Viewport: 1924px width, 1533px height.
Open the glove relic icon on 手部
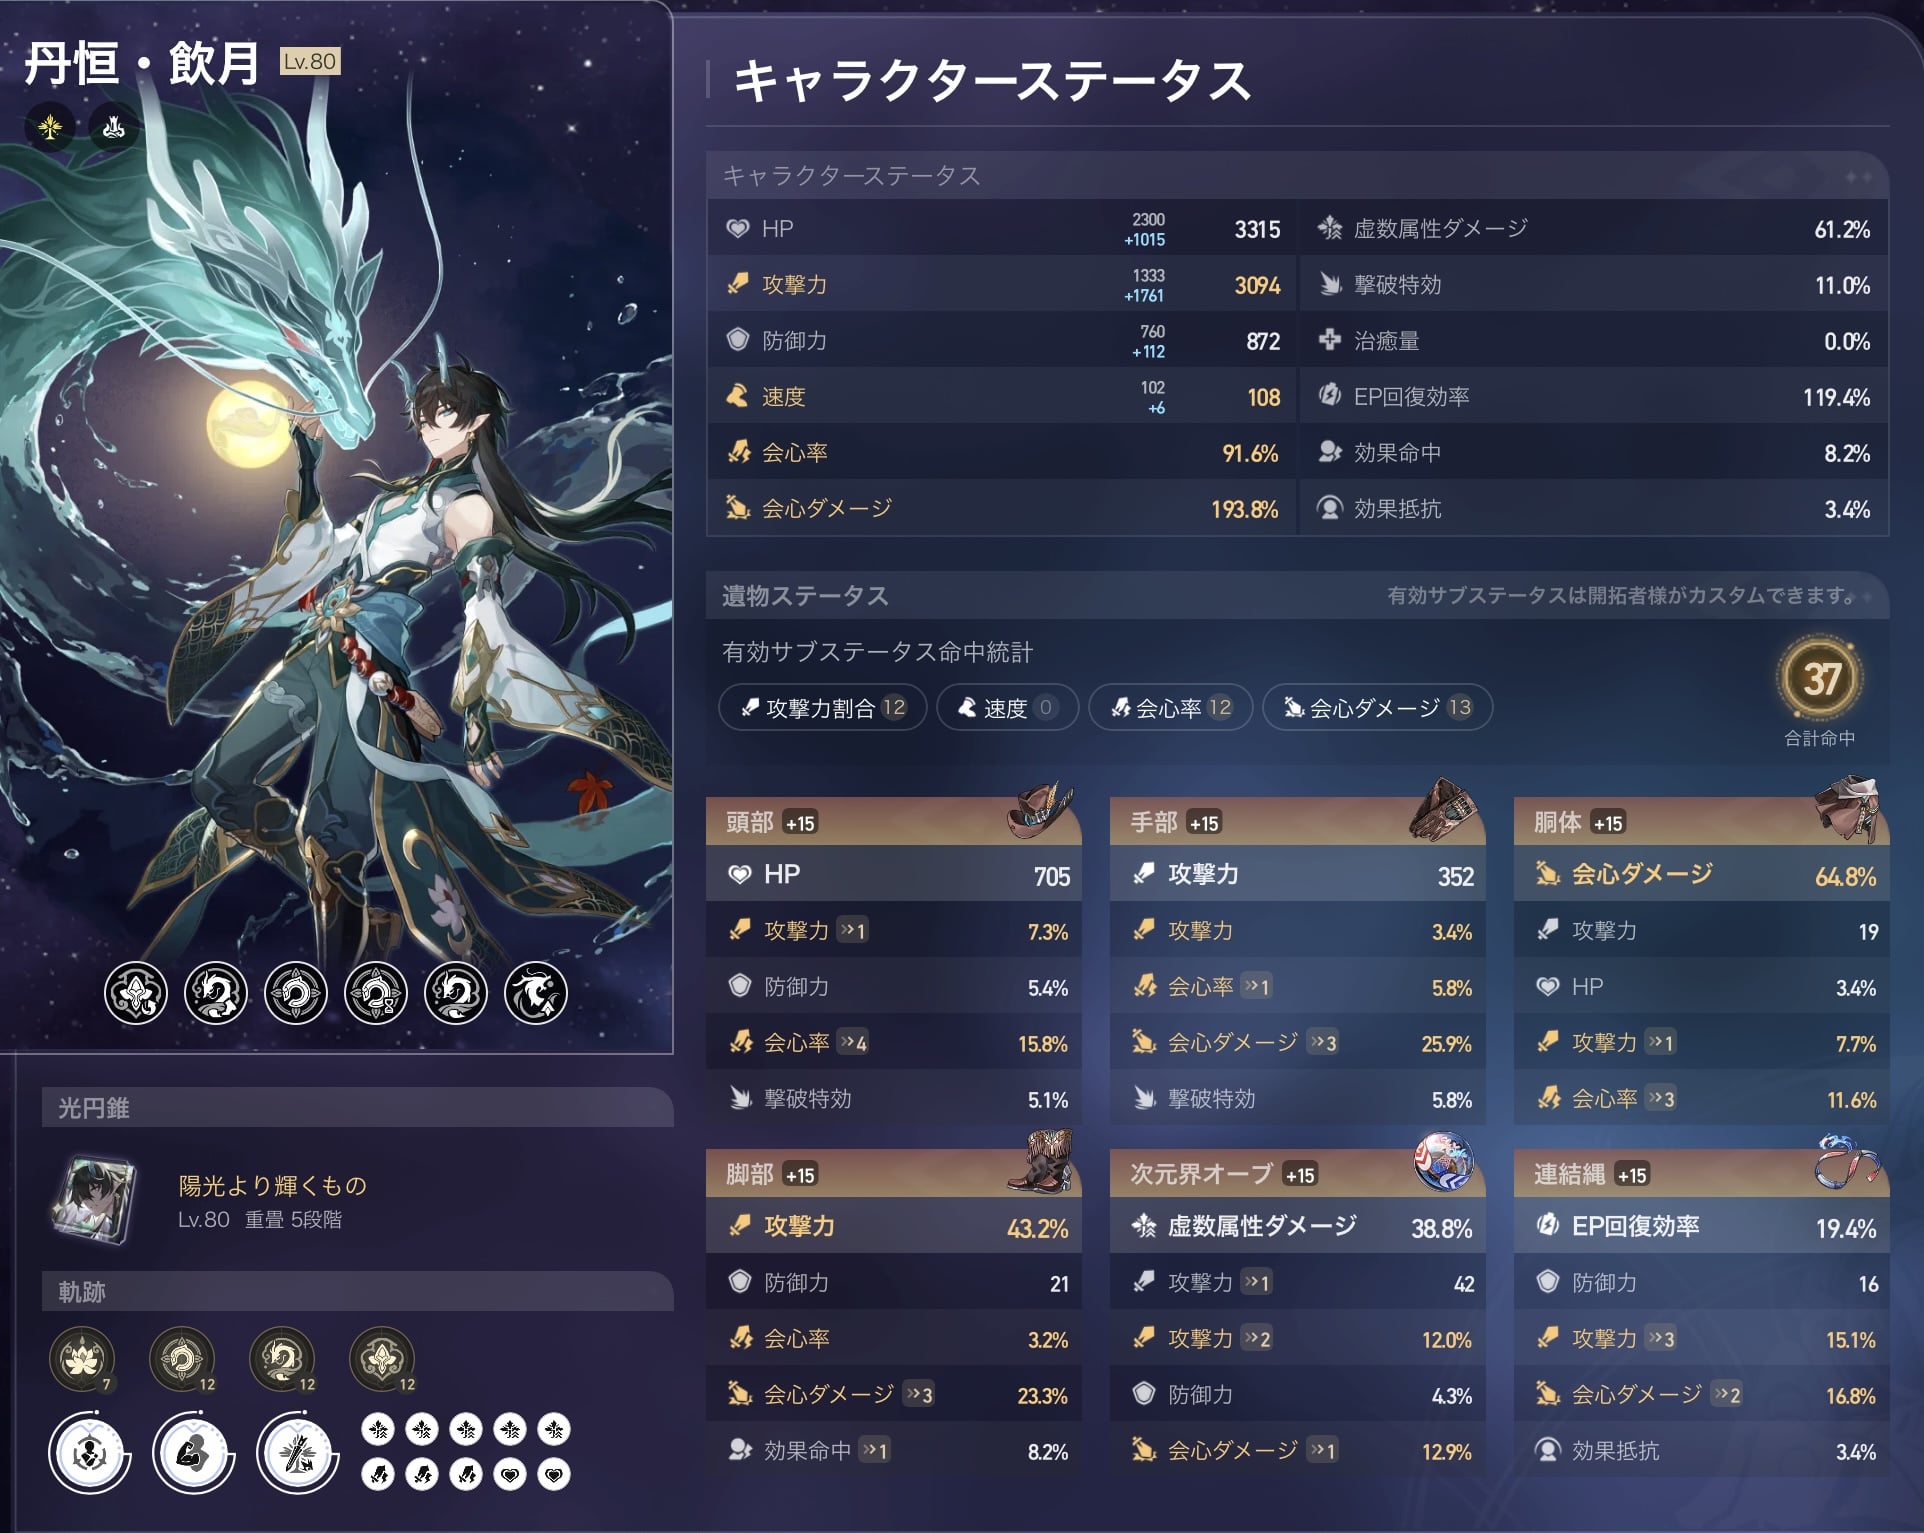1443,810
